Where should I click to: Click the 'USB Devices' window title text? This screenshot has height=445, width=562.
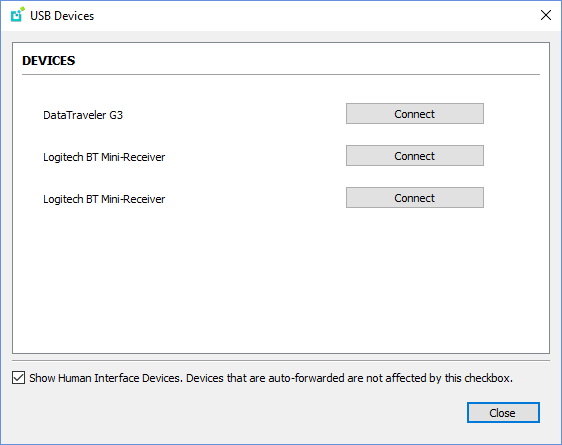62,16
